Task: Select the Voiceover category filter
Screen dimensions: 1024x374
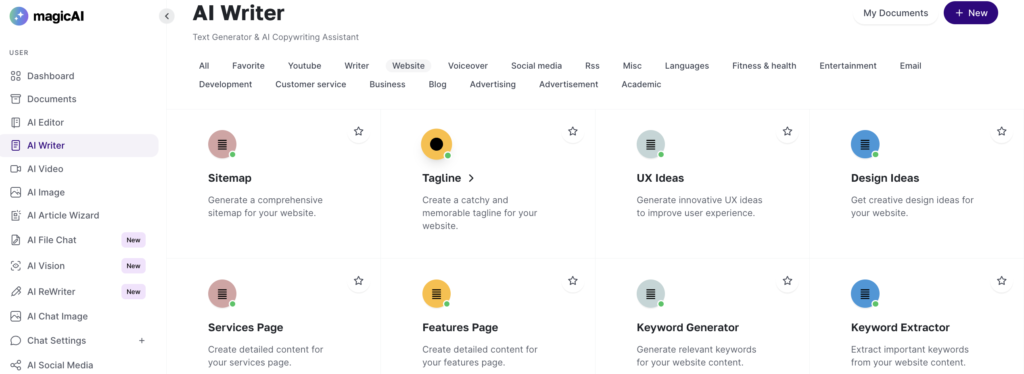Action: (468, 66)
